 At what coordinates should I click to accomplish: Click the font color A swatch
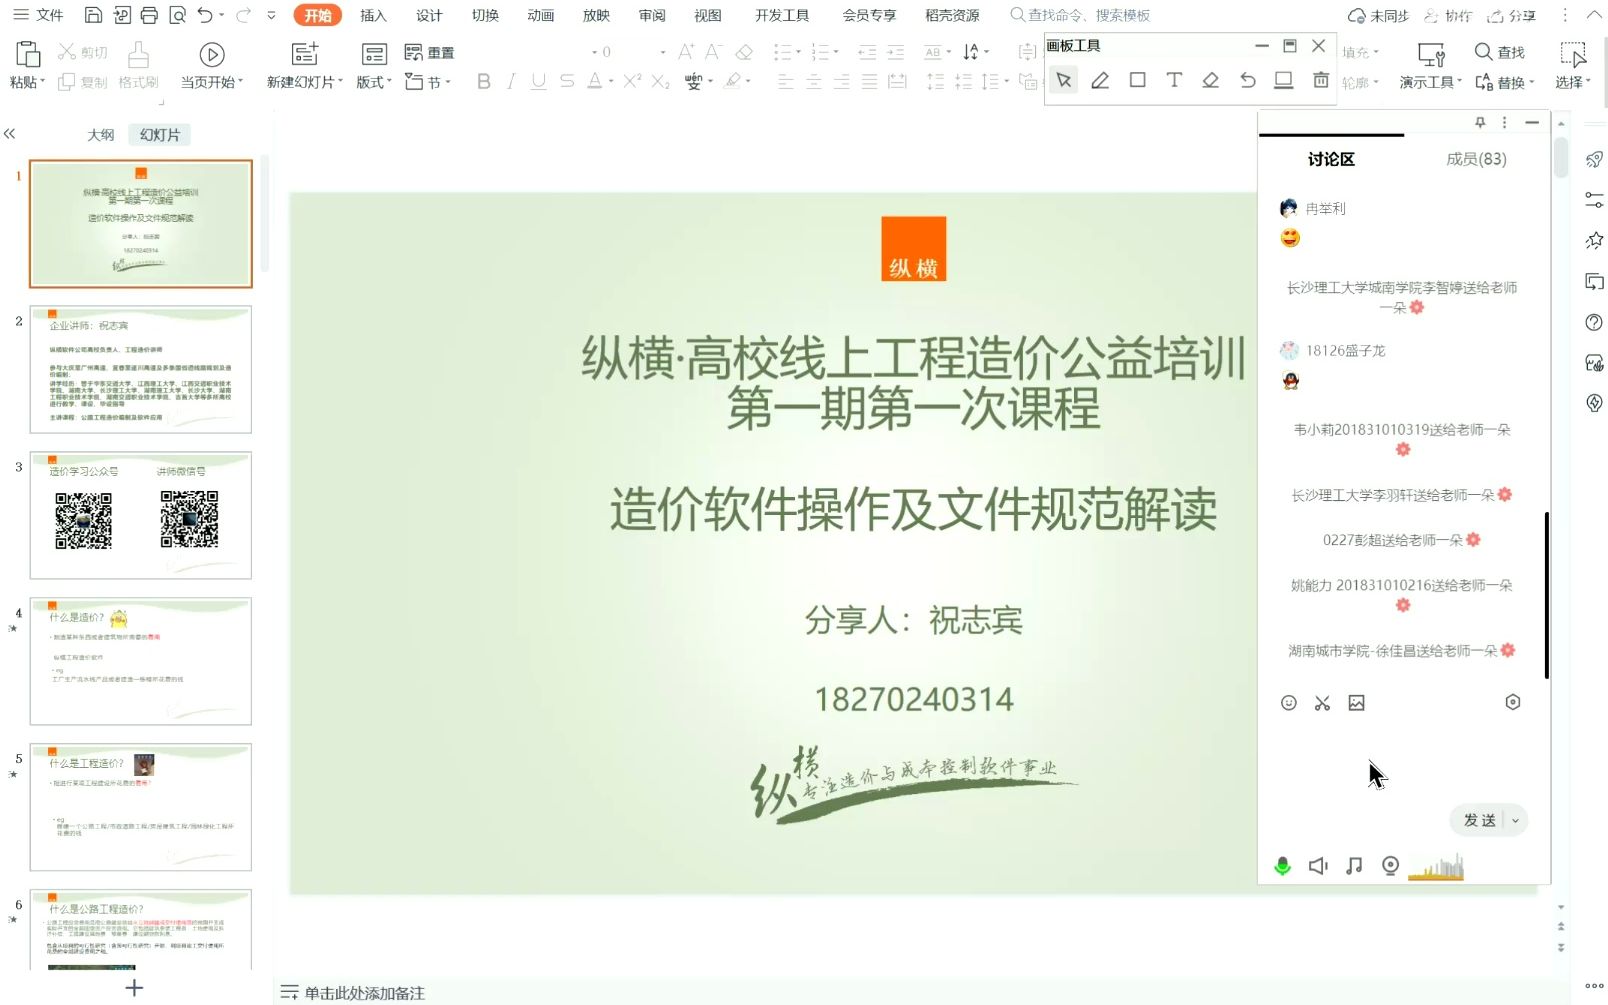pos(595,82)
